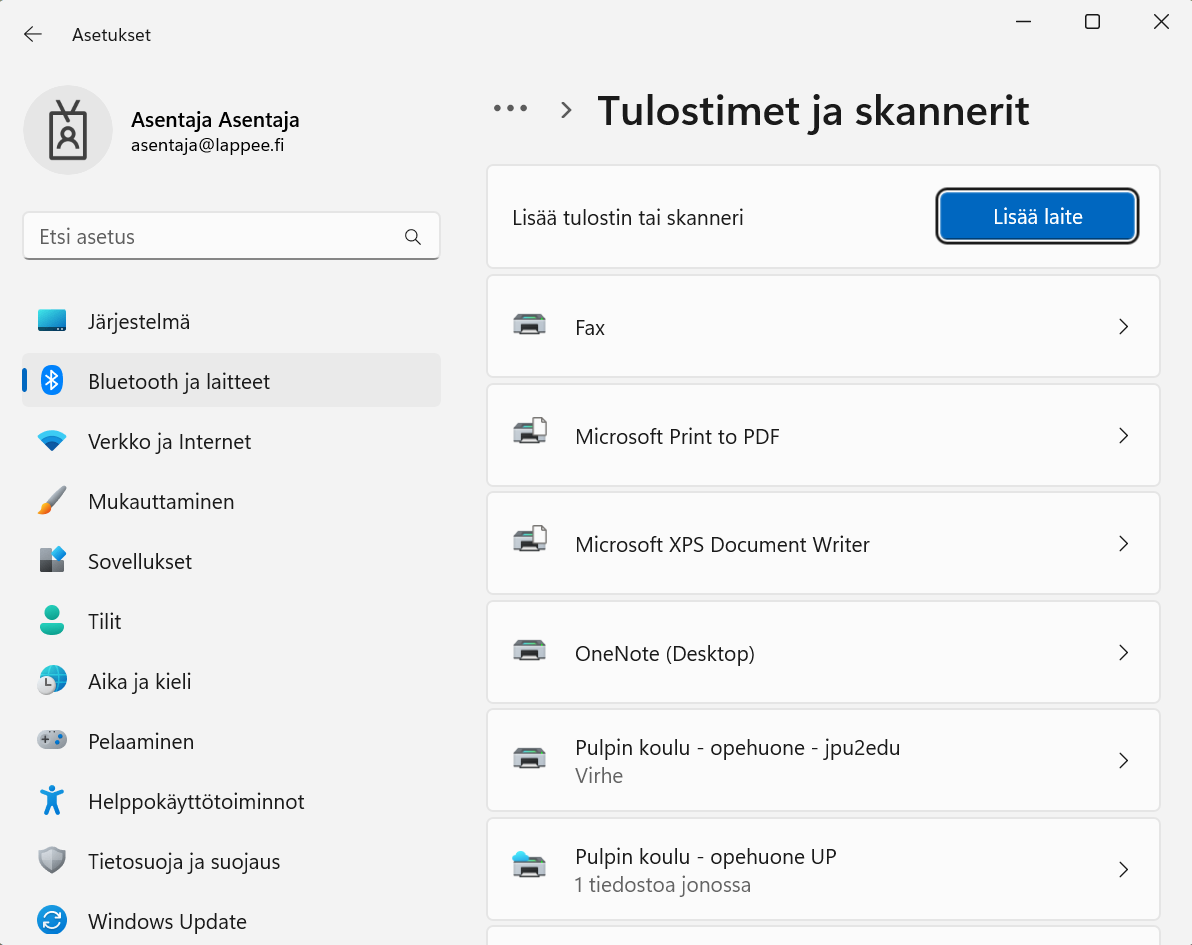Open Verkko ja Internet section

click(x=231, y=441)
